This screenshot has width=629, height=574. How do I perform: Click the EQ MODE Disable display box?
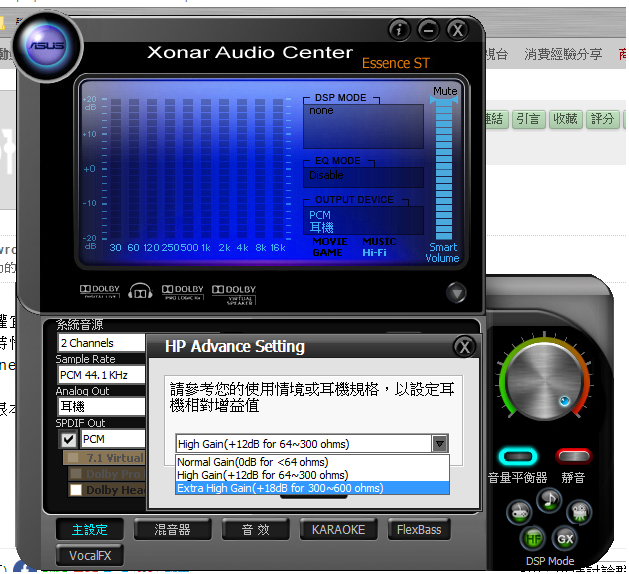tap(363, 177)
